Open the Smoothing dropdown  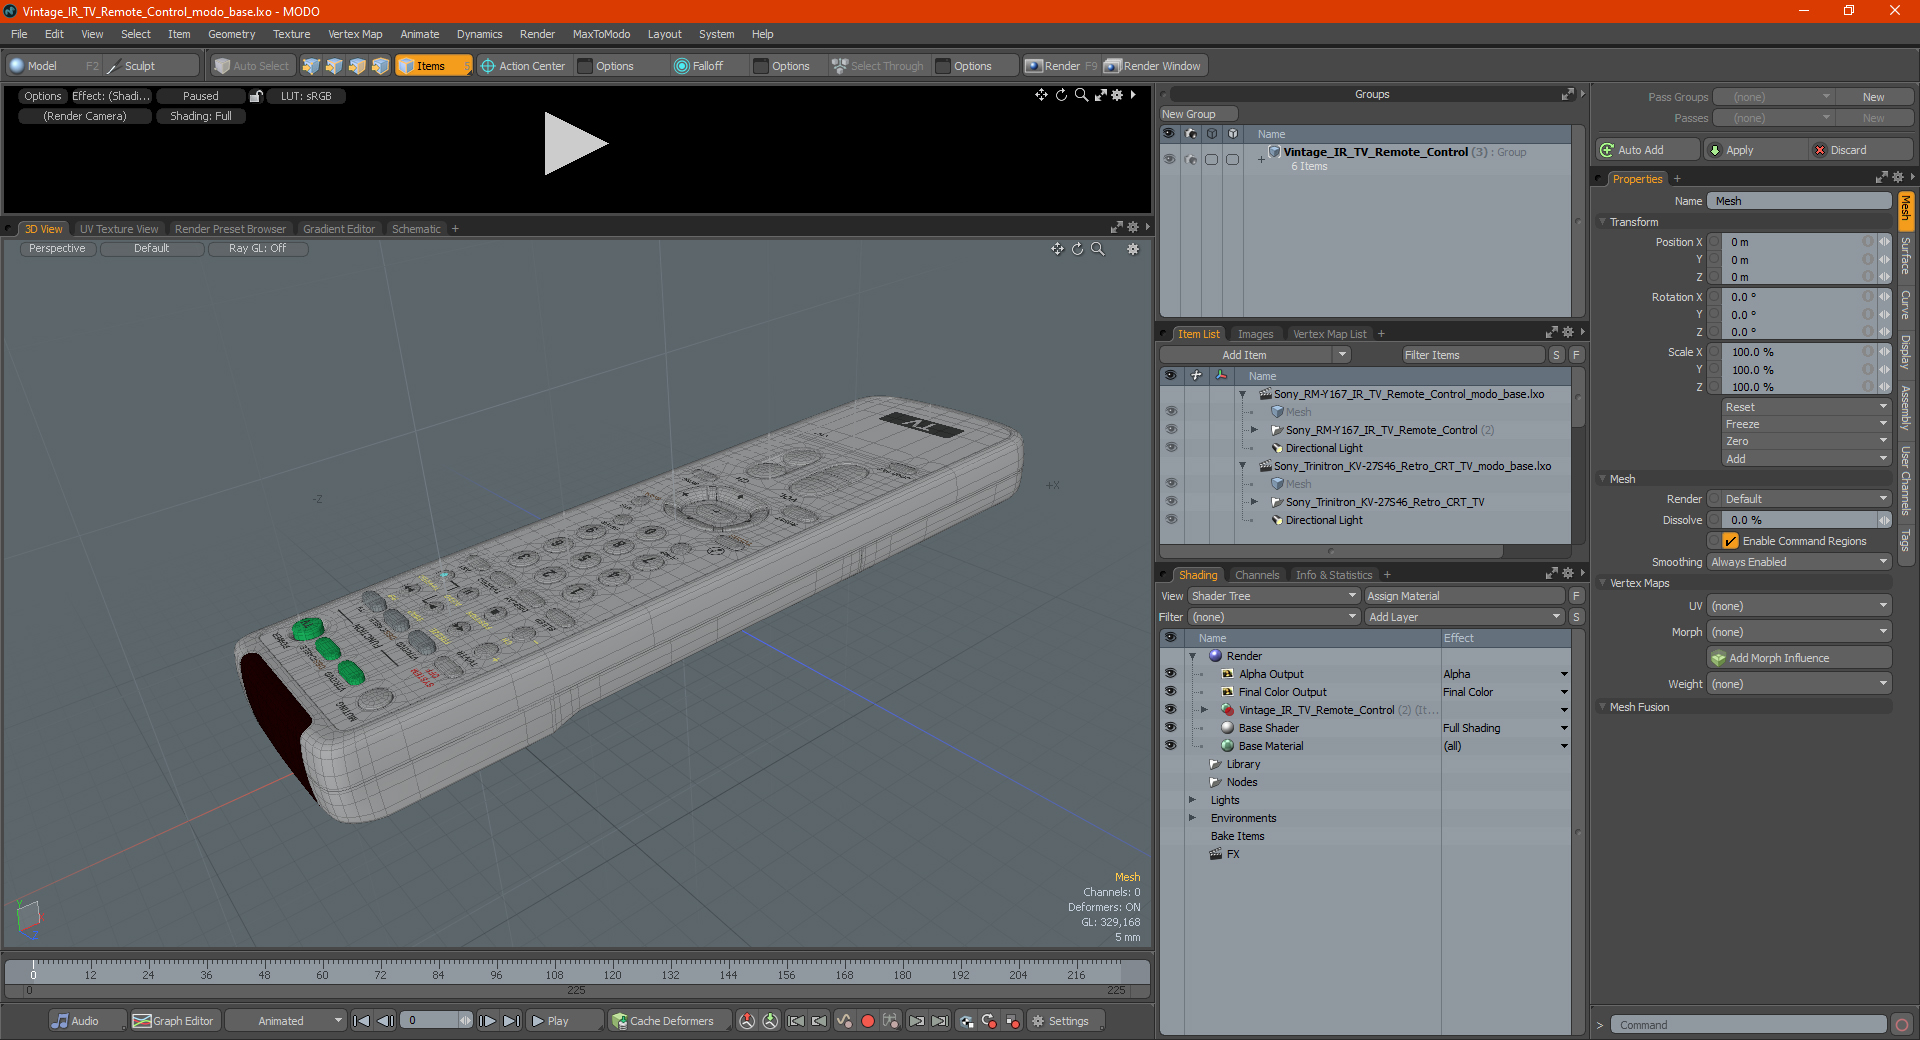1799,562
